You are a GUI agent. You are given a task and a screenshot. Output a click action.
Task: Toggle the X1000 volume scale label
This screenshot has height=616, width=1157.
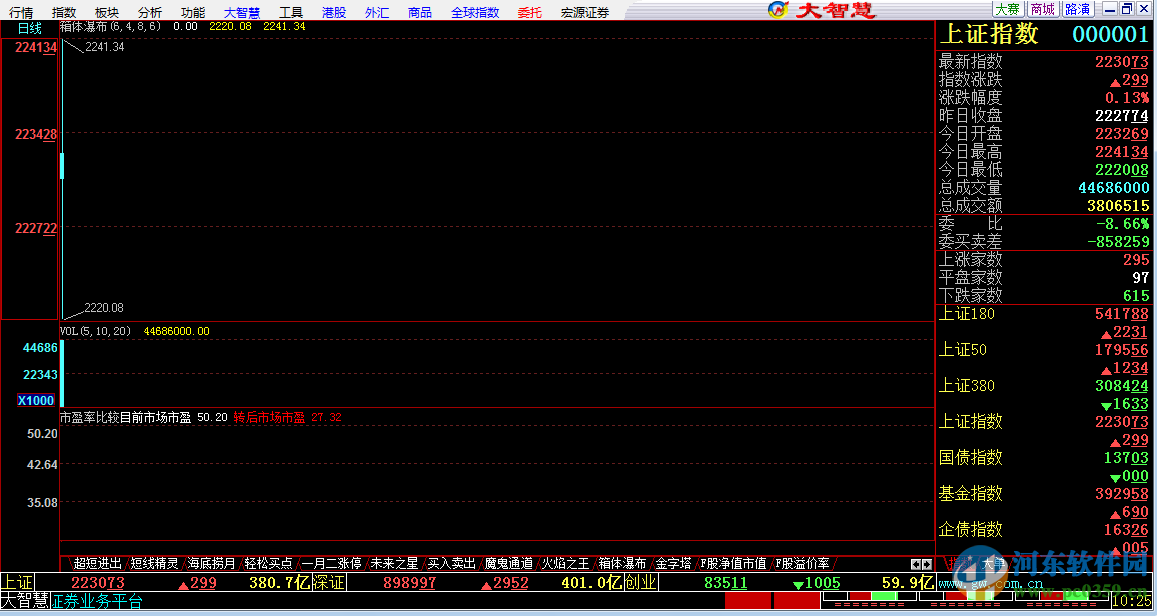(x=36, y=400)
